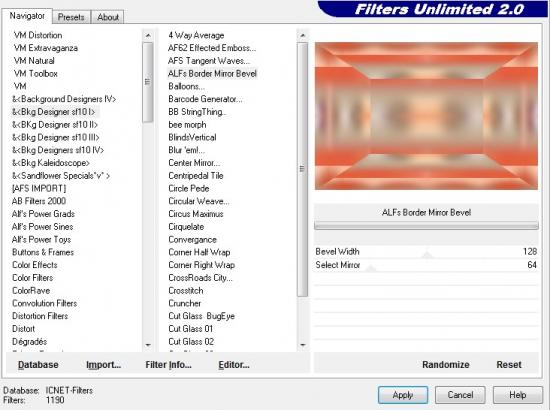550x410 pixels.
Task: Click the category list scroll-up arrow
Action: 148,35
